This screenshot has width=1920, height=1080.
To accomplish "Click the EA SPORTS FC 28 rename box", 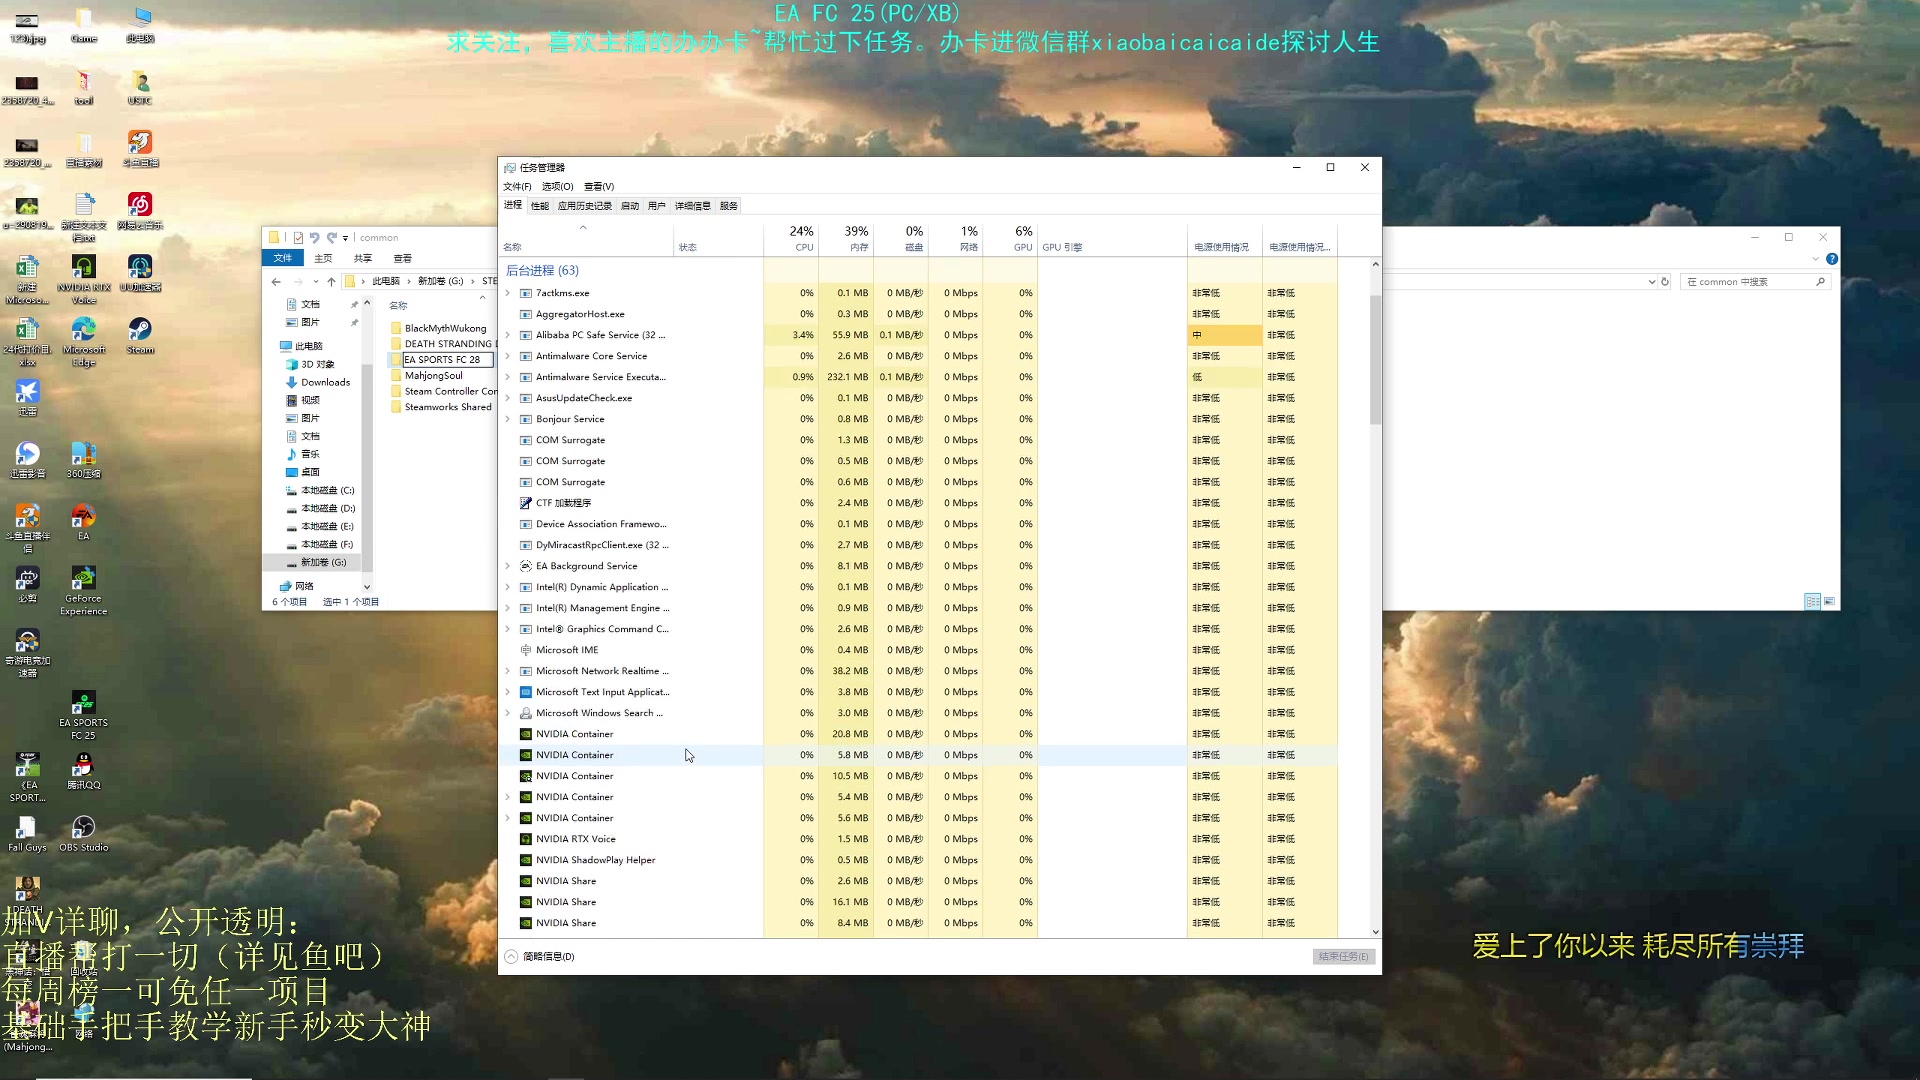I will pyautogui.click(x=448, y=360).
